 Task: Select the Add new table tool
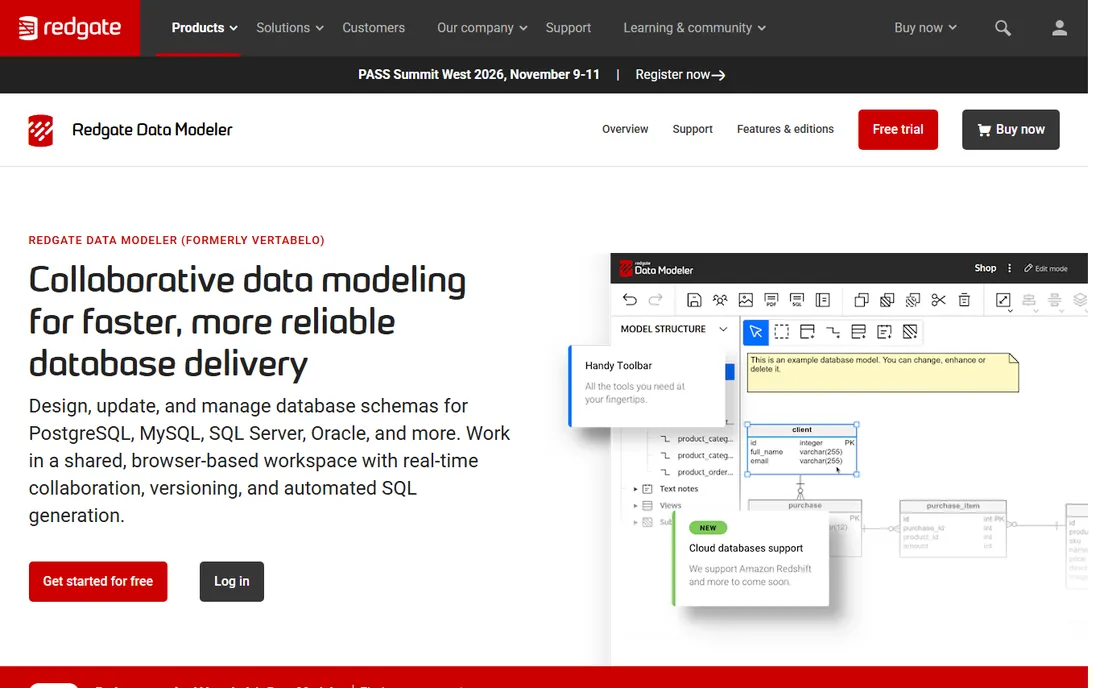point(807,332)
